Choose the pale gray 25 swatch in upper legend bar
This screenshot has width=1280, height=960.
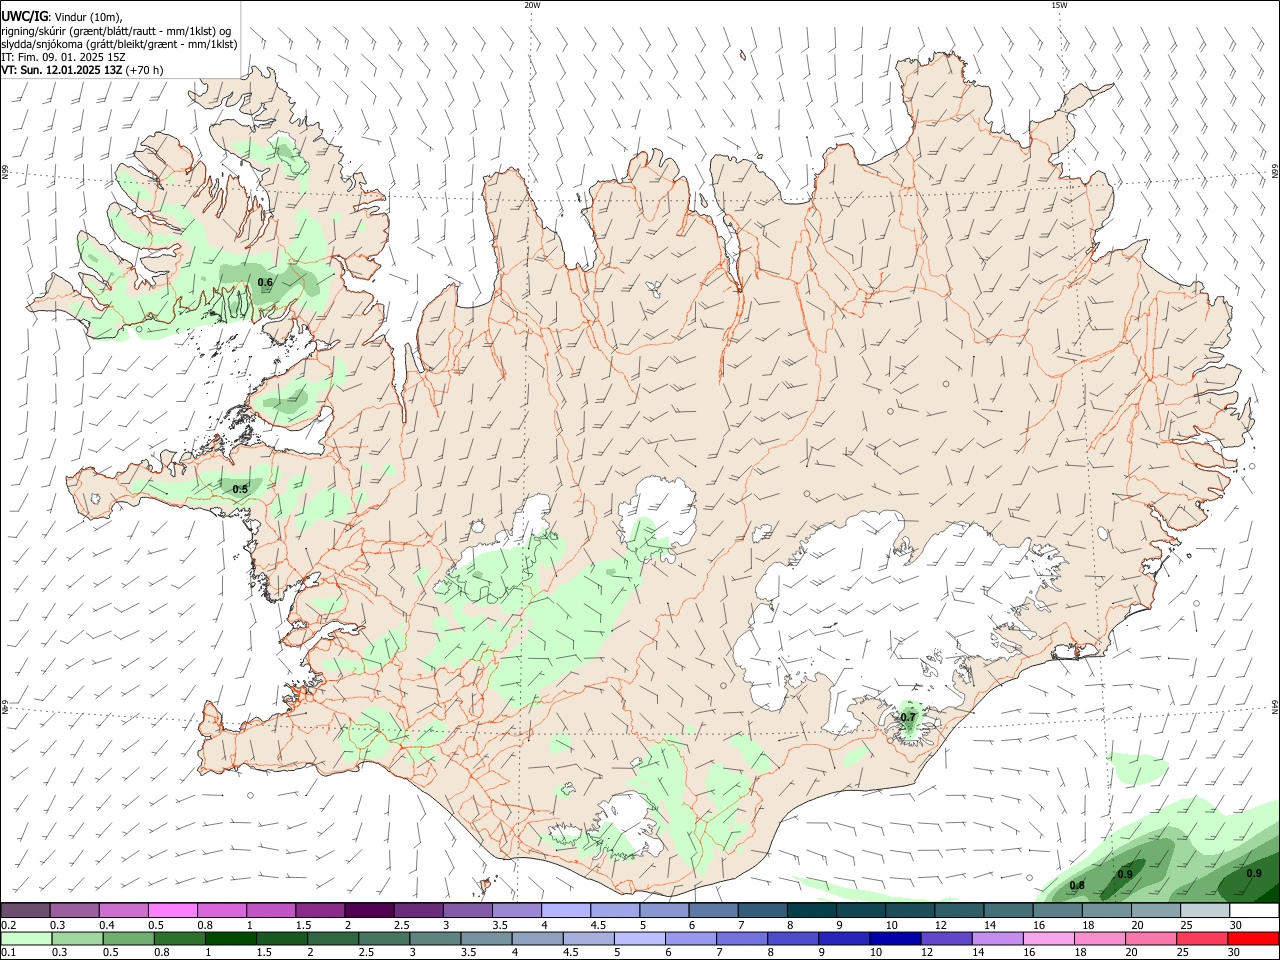coord(1206,910)
